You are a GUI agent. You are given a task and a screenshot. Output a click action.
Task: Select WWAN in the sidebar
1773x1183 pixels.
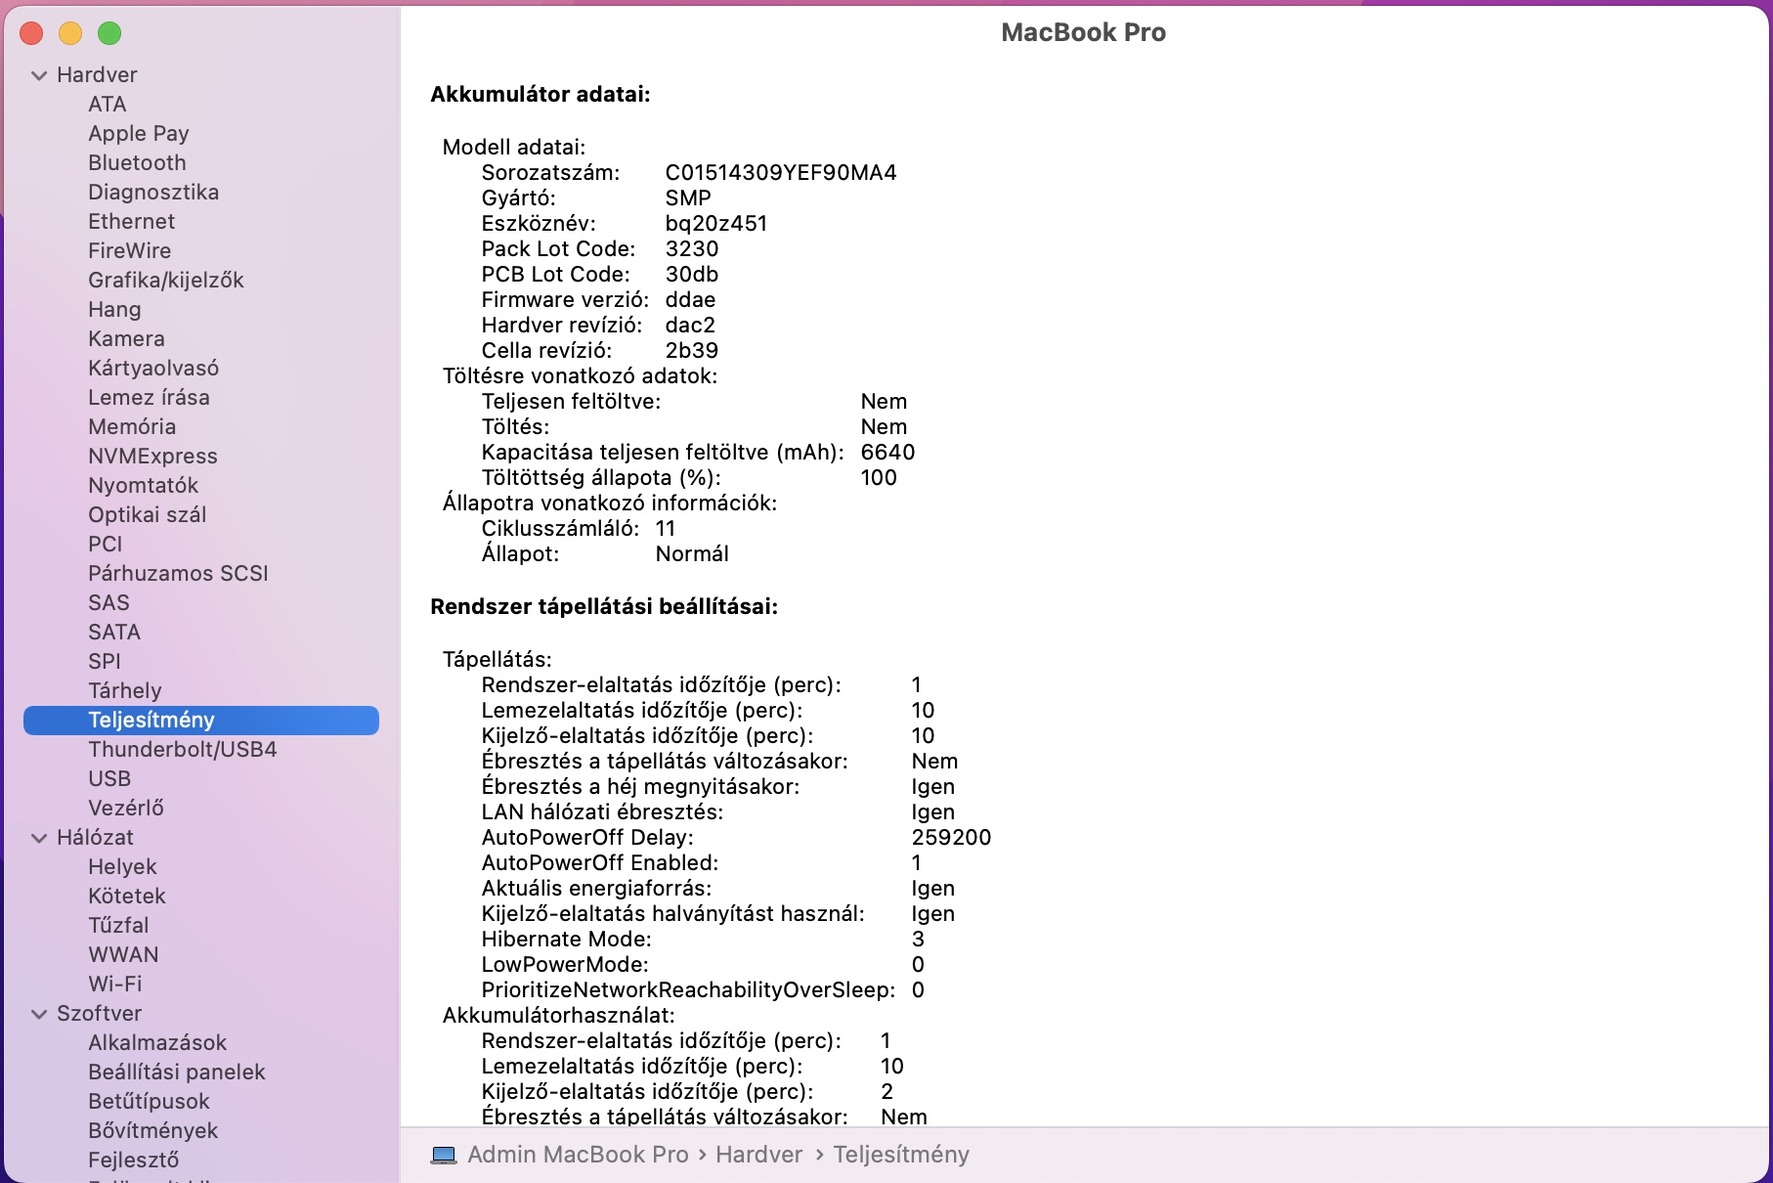pos(123,955)
